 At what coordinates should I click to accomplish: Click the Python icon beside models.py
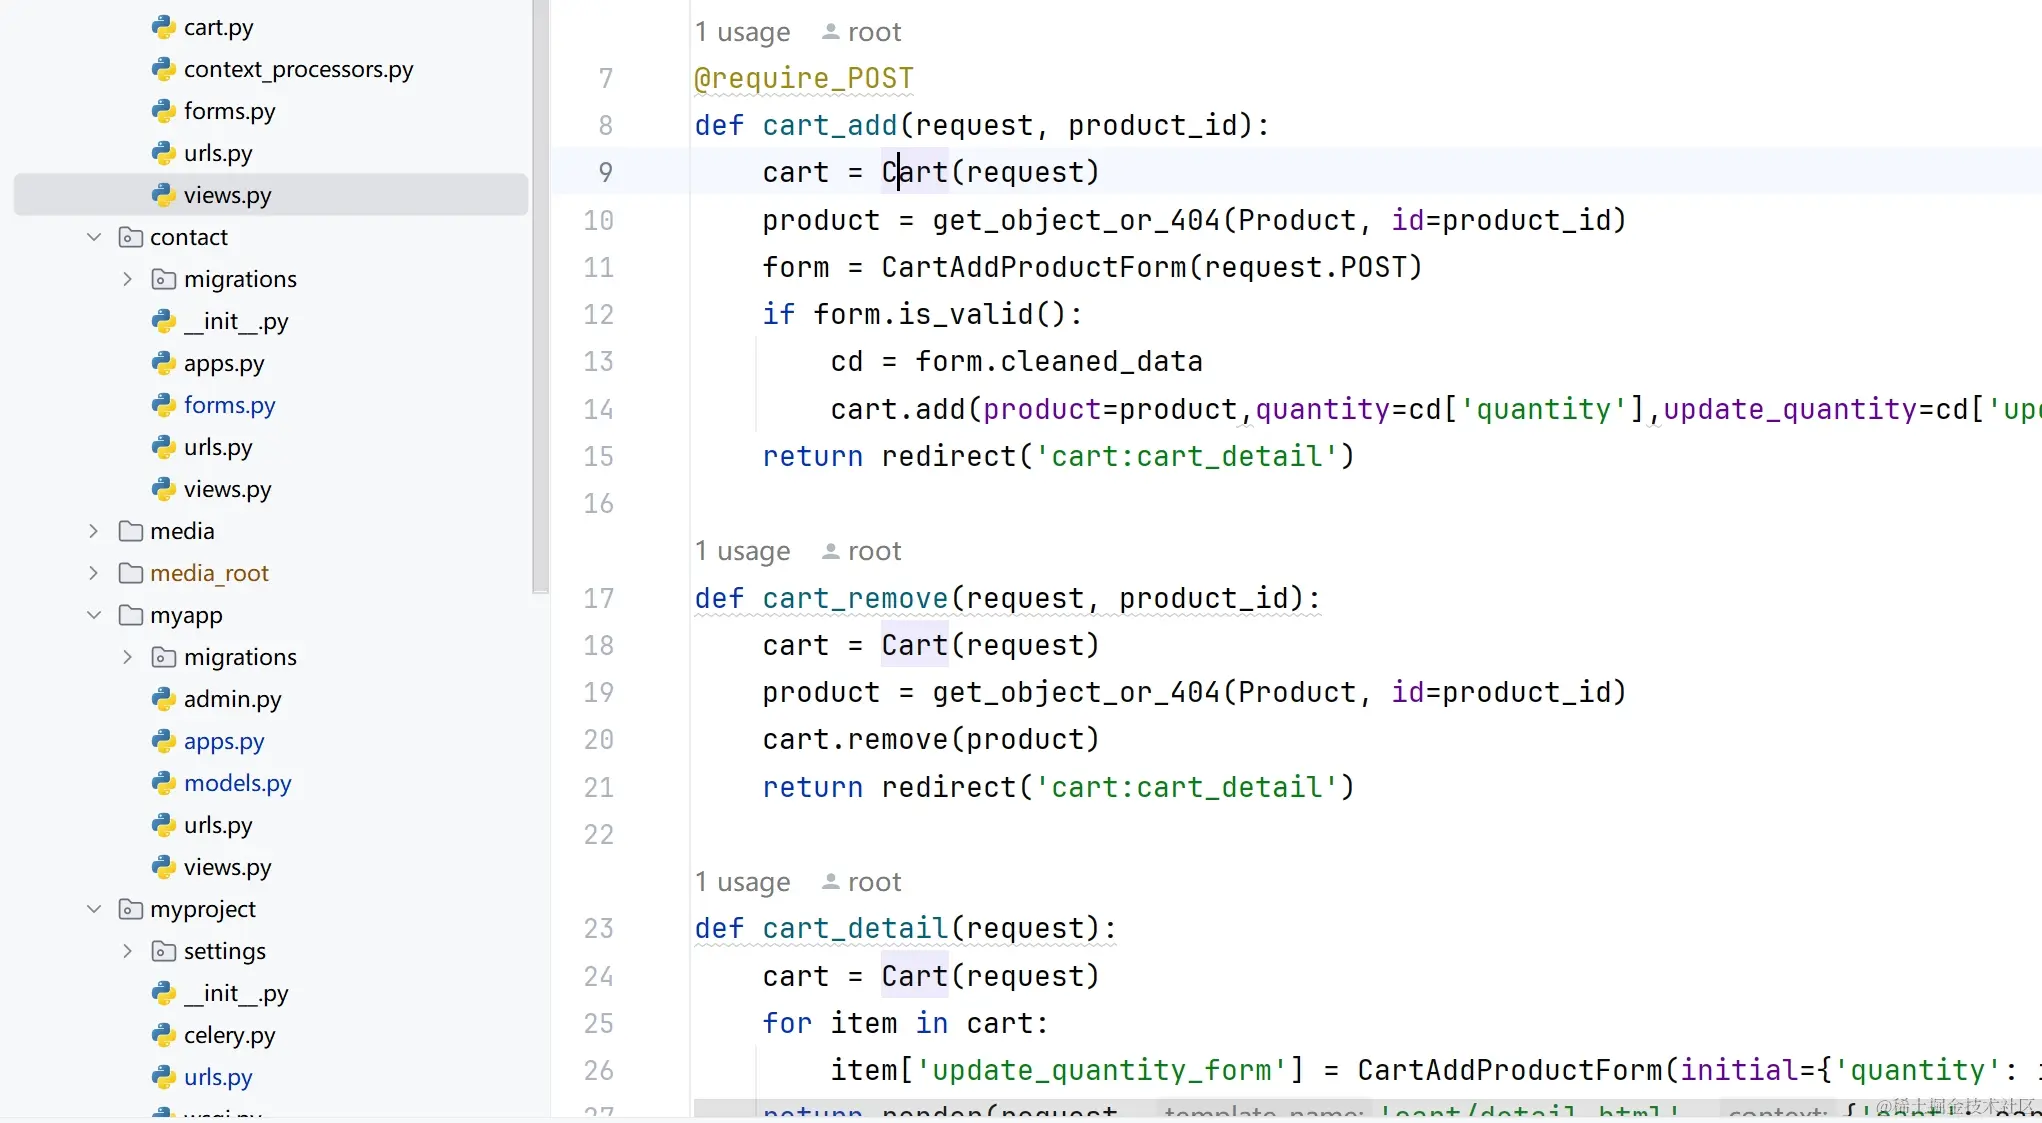tap(163, 783)
